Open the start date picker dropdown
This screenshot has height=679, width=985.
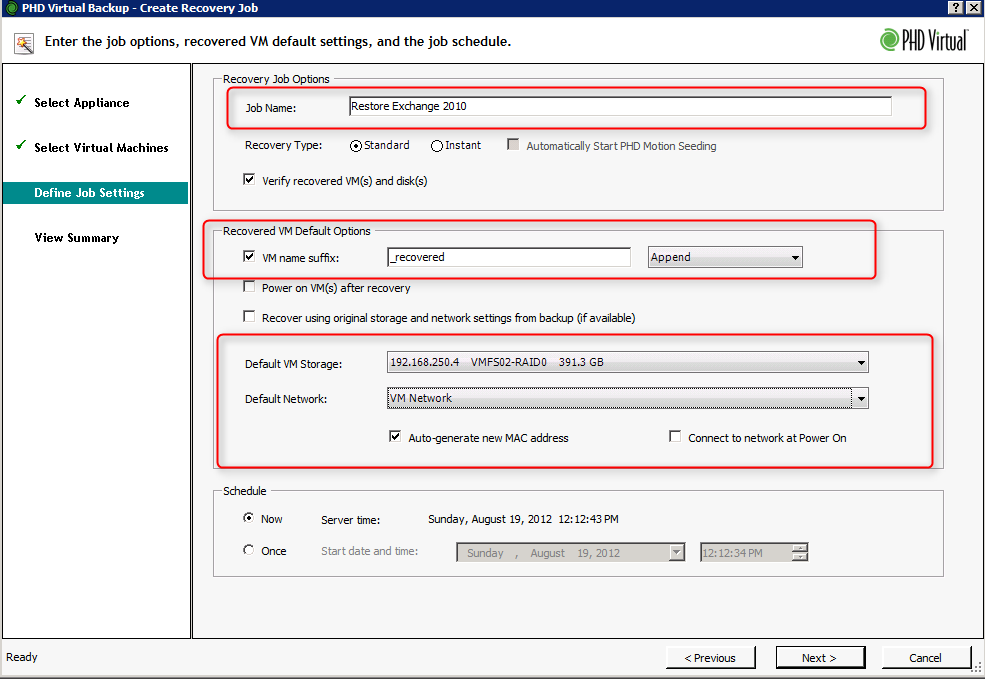[x=676, y=553]
